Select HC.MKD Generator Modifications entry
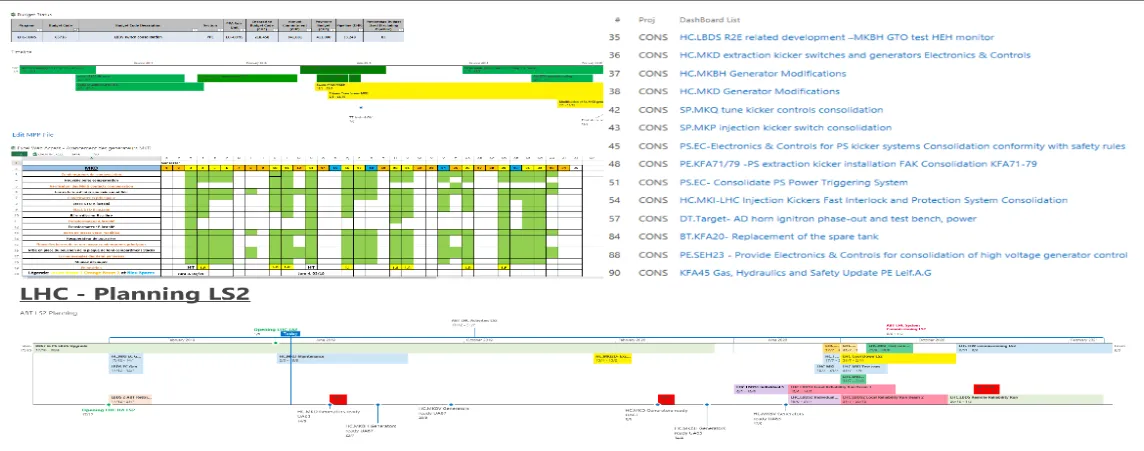Screen dimensions: 1144x451 [759, 92]
